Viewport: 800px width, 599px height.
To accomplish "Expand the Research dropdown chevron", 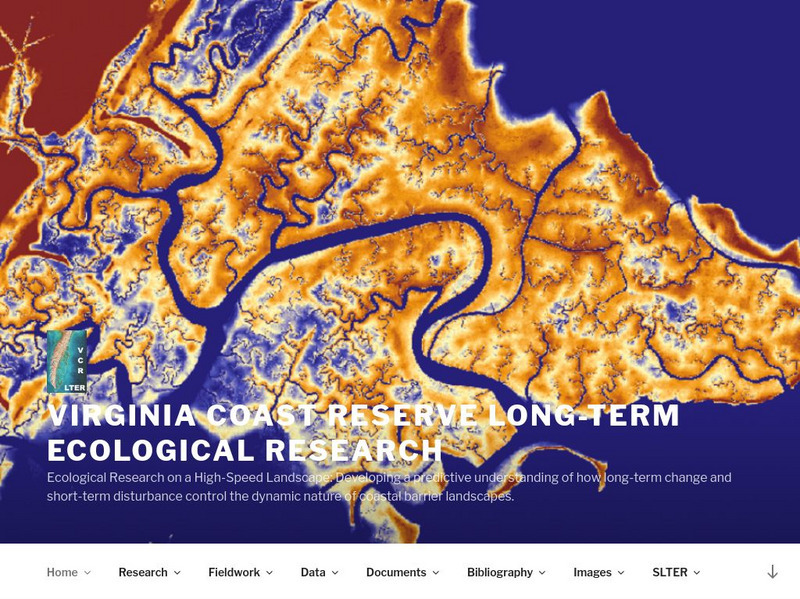I will coord(178,573).
